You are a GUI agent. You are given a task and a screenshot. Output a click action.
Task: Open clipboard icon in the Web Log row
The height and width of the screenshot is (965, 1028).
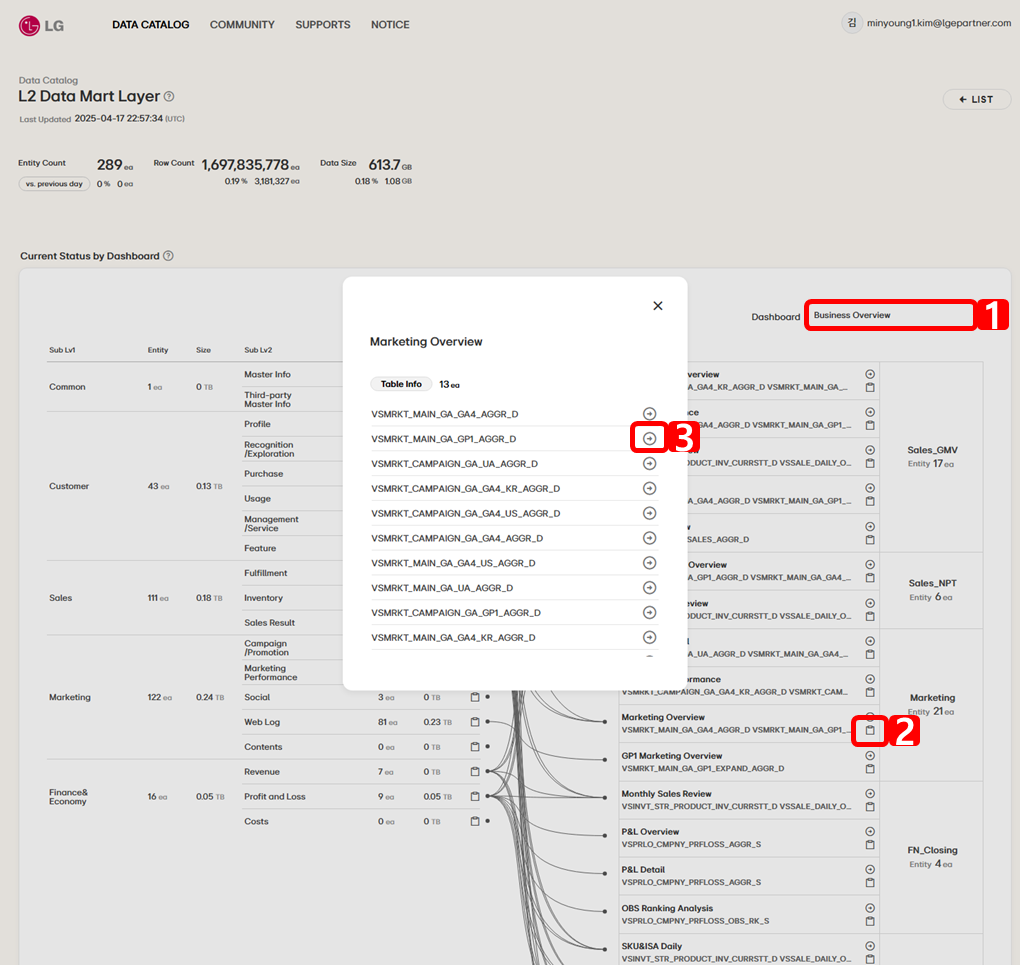point(475,722)
